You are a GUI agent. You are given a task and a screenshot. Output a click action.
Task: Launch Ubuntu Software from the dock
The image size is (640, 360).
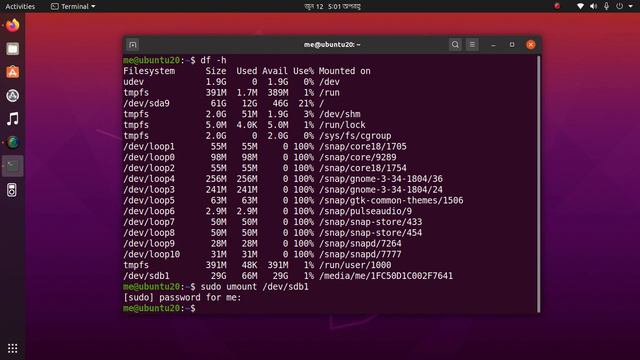[13, 72]
